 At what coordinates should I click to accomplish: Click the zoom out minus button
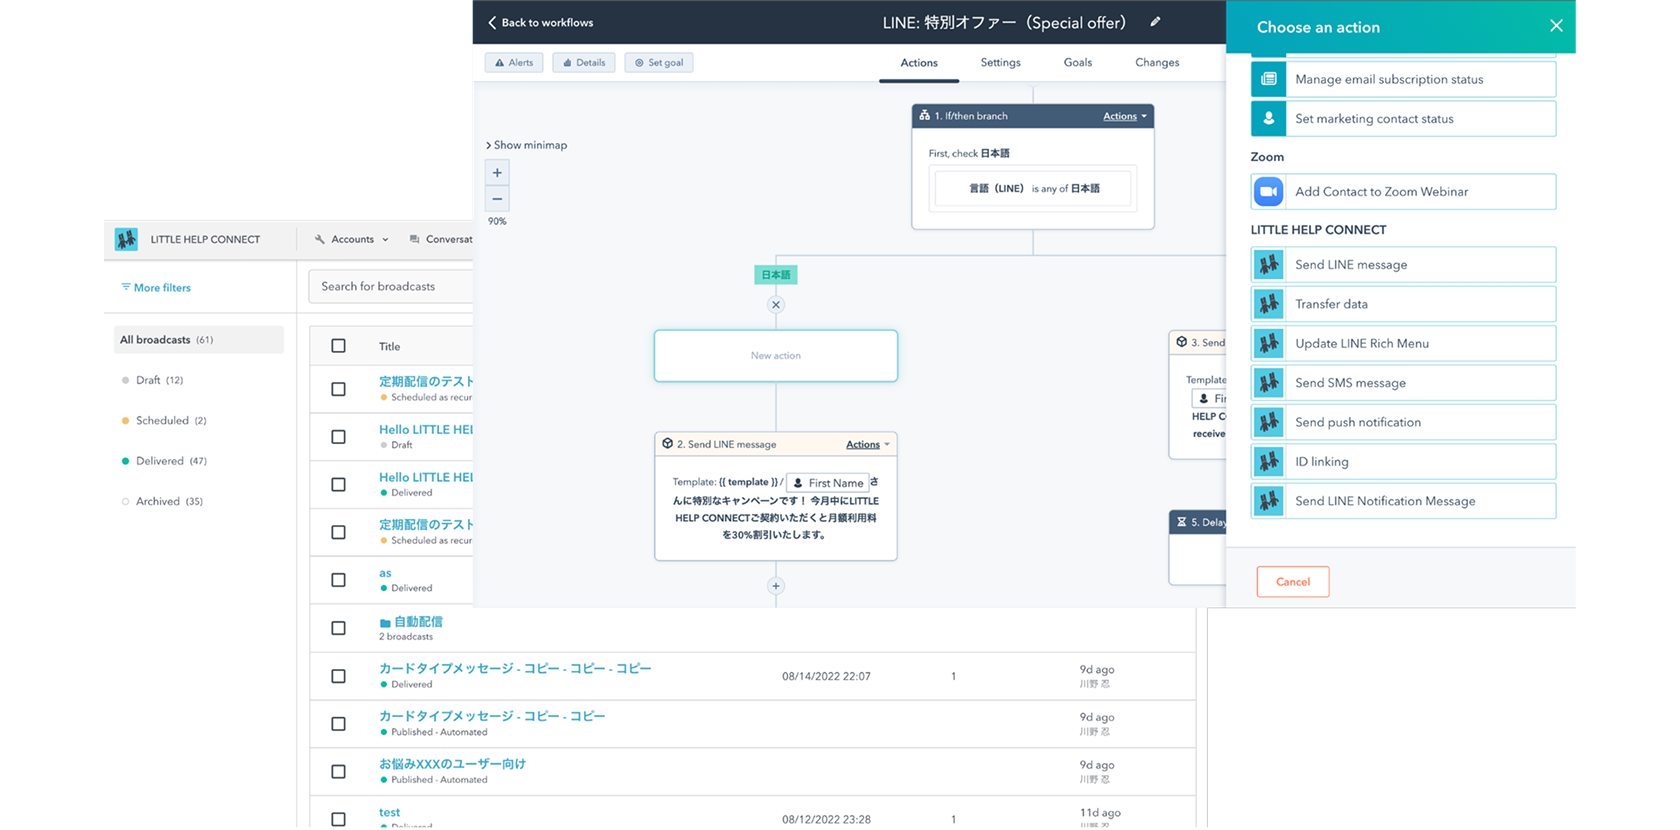pos(497,199)
